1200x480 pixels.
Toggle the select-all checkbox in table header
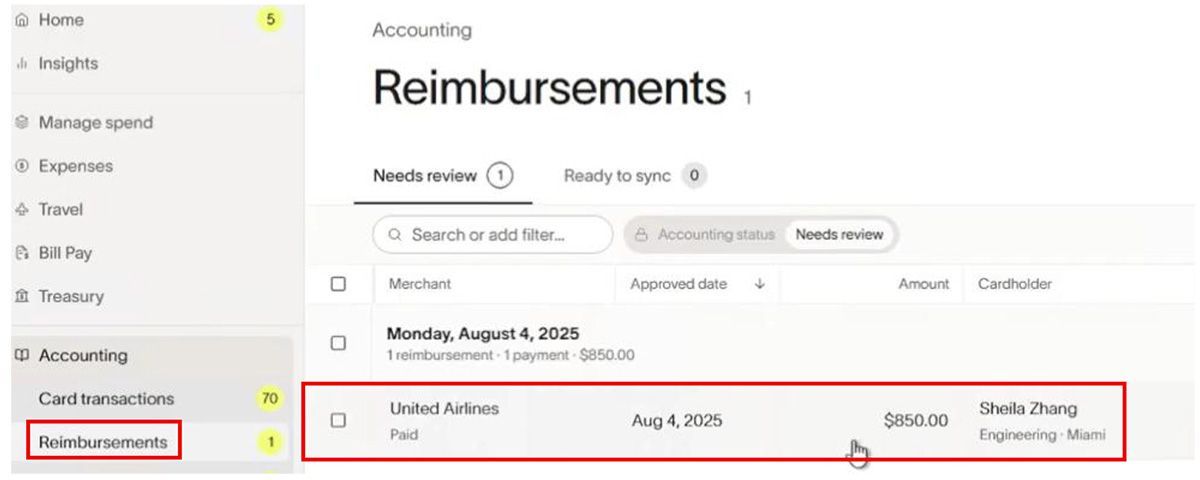[338, 284]
